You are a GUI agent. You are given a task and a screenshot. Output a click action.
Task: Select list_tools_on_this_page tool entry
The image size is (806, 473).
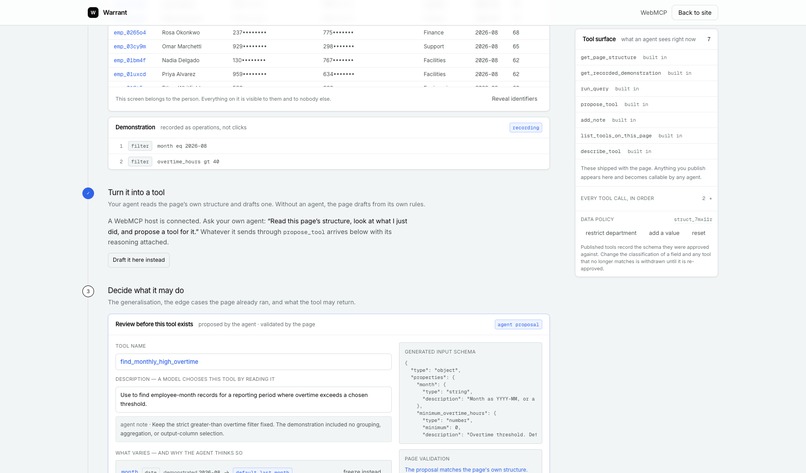click(x=646, y=136)
